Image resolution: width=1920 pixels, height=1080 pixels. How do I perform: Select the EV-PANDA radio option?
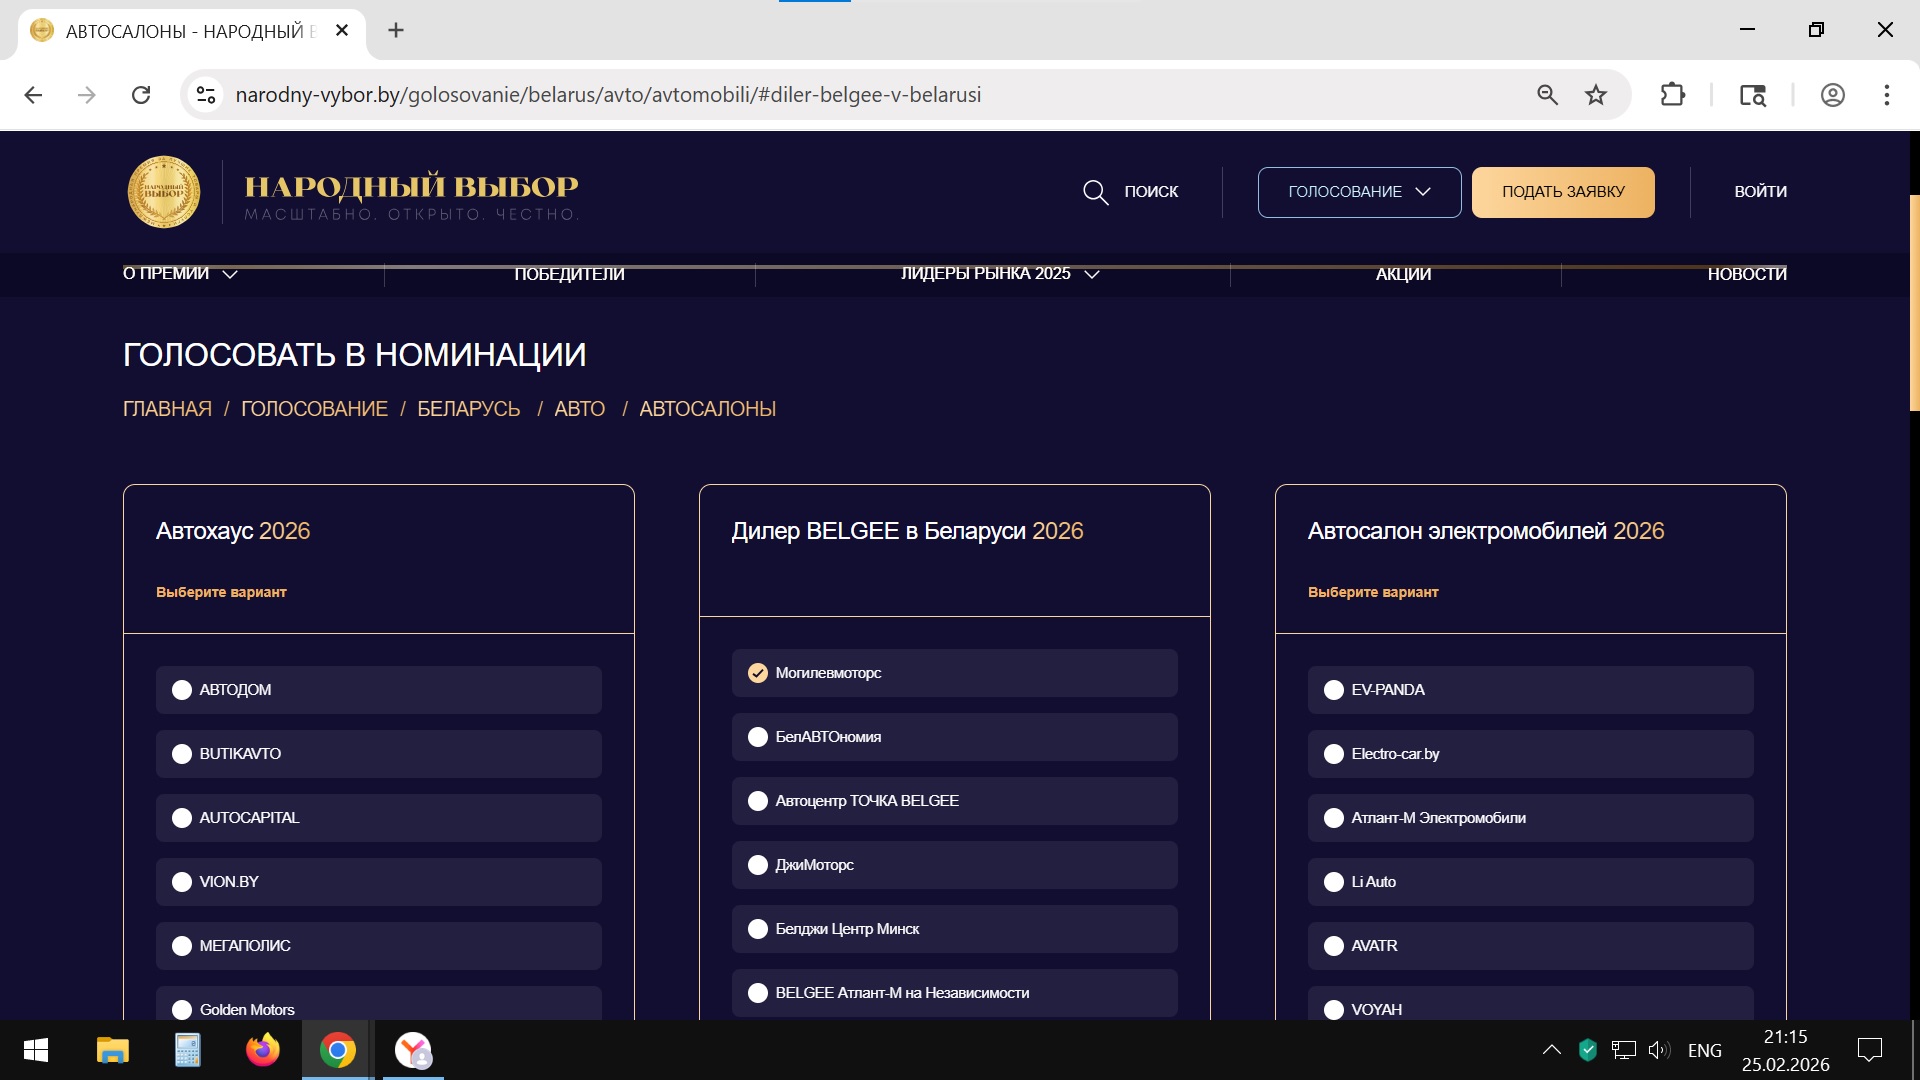(x=1333, y=690)
